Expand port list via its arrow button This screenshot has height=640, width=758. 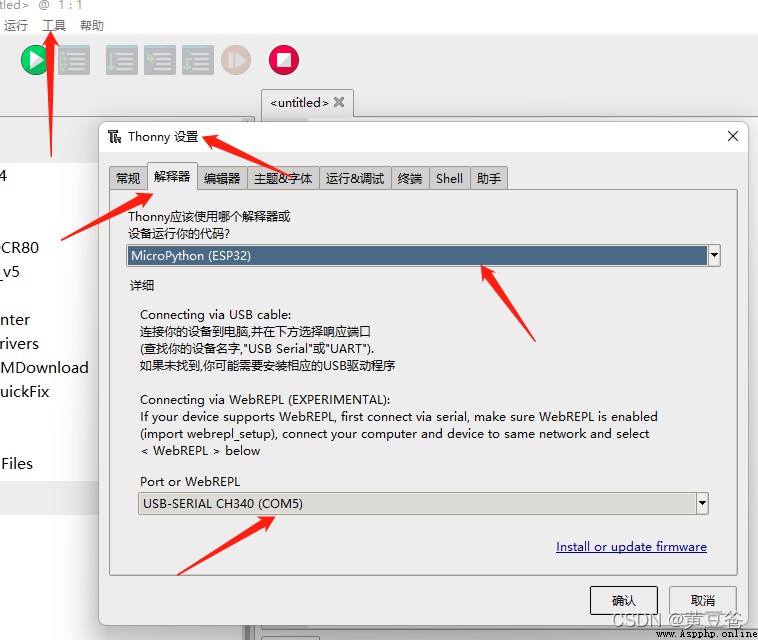[702, 504]
